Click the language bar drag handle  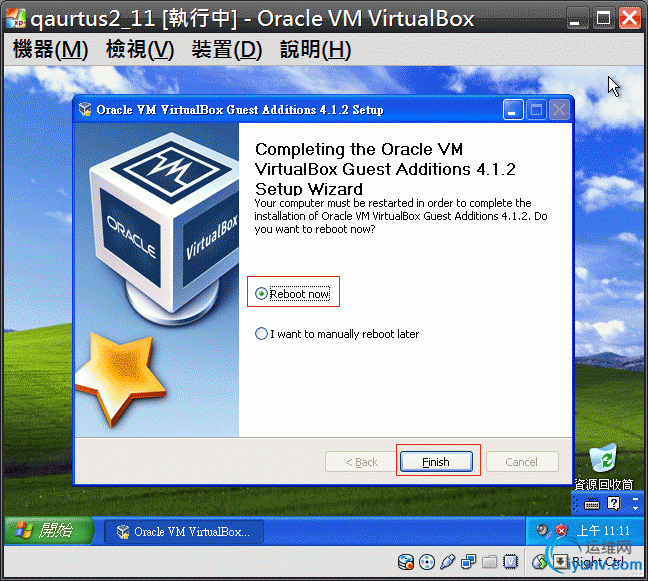coord(576,504)
